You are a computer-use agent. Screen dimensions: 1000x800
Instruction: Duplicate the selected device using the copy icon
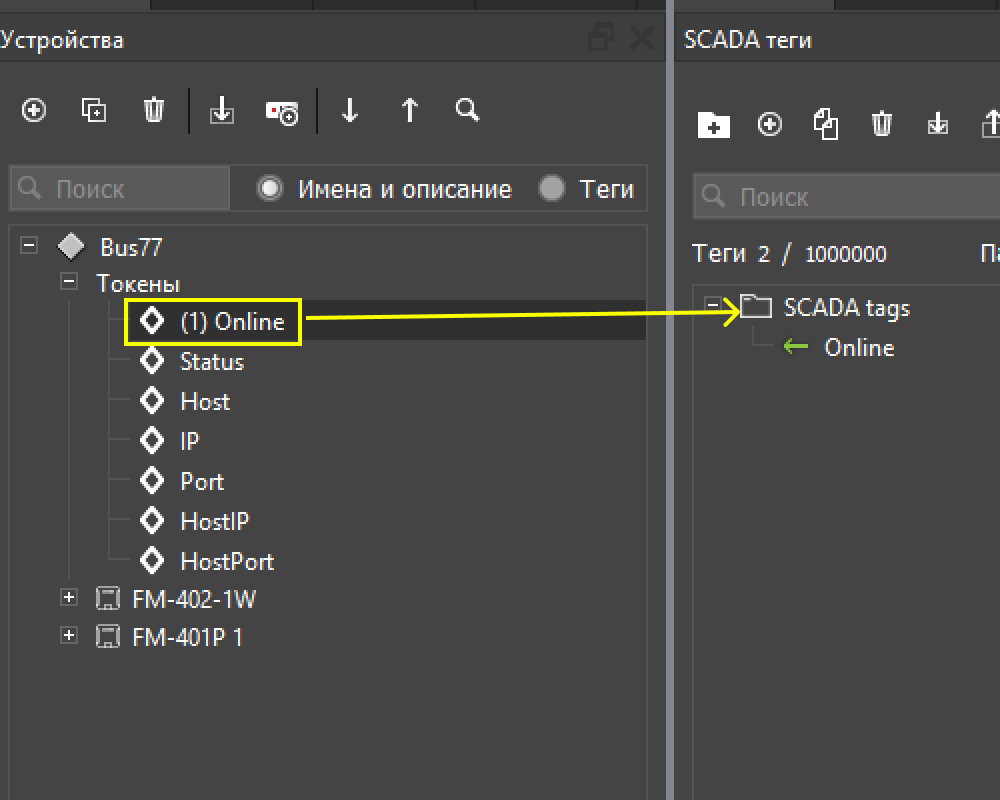click(94, 110)
